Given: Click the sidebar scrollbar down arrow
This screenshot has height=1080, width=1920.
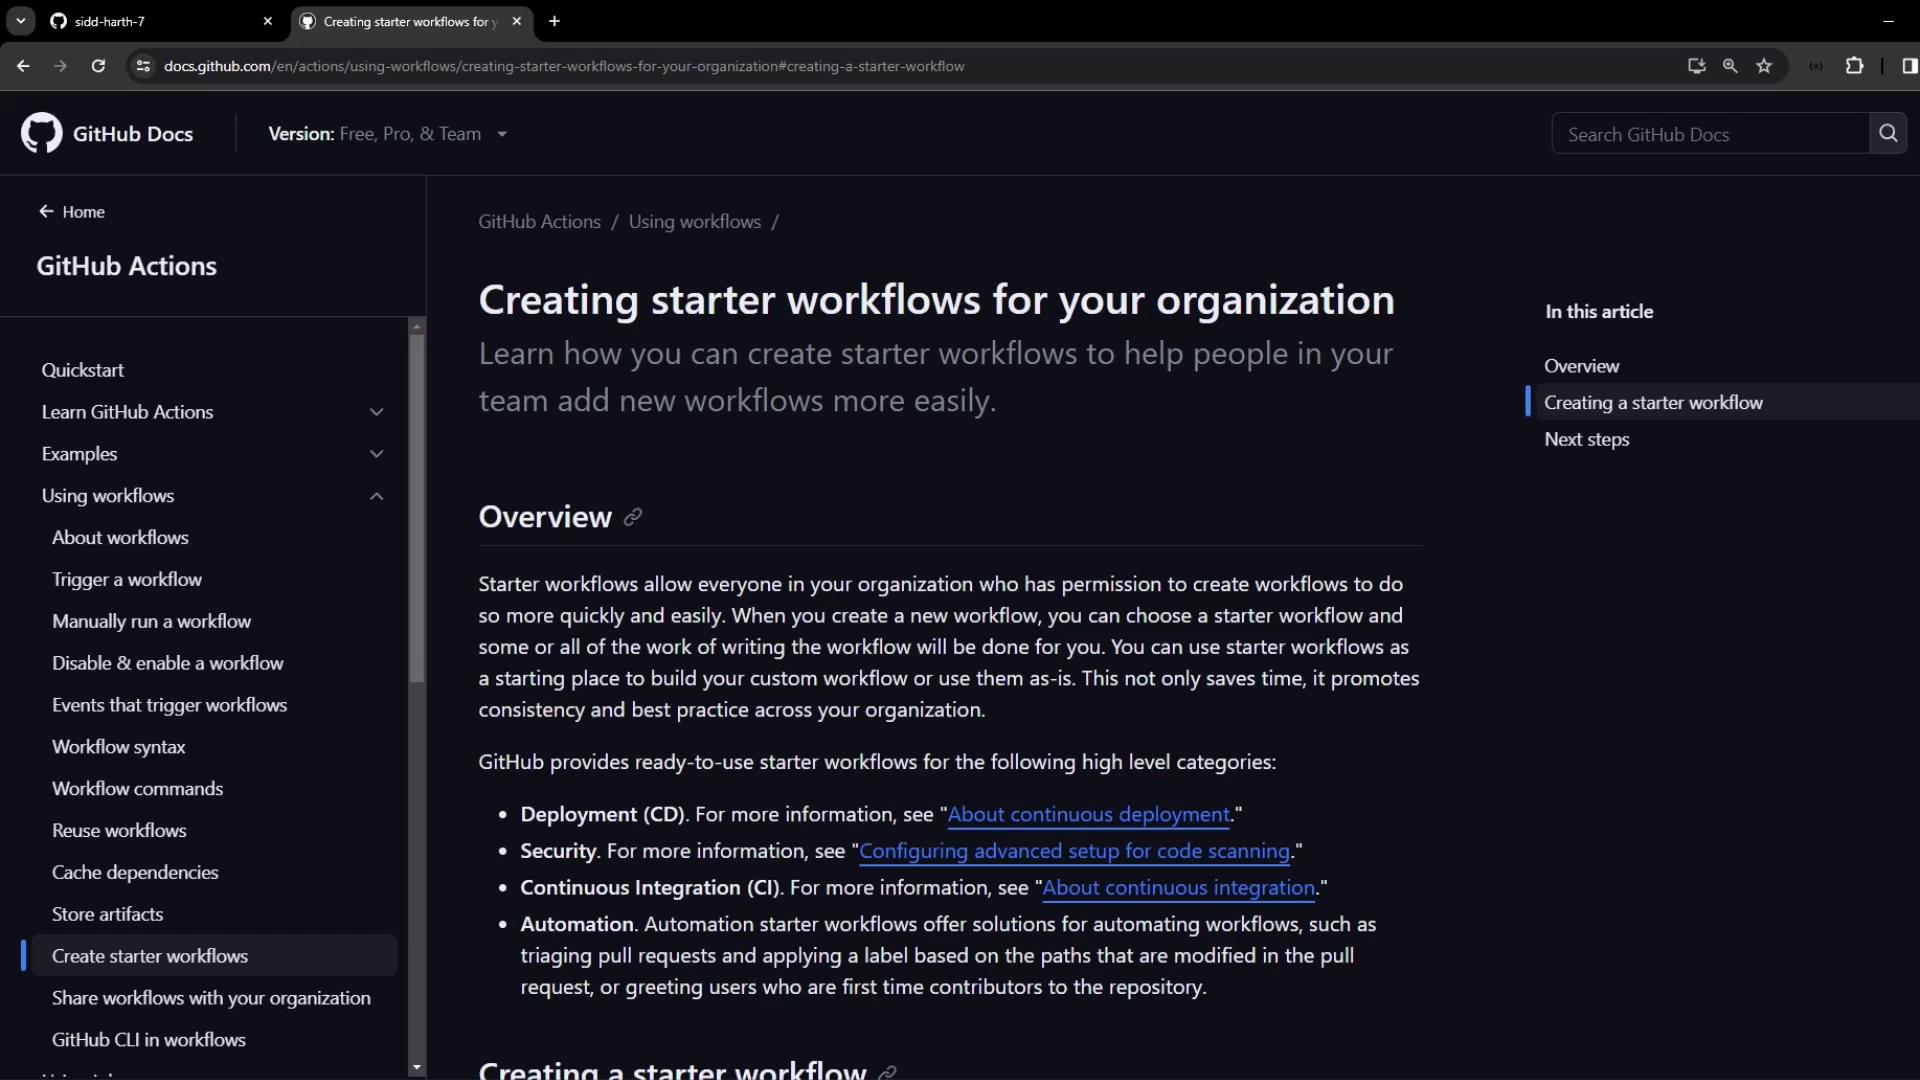Looking at the screenshot, I should click(x=417, y=1068).
